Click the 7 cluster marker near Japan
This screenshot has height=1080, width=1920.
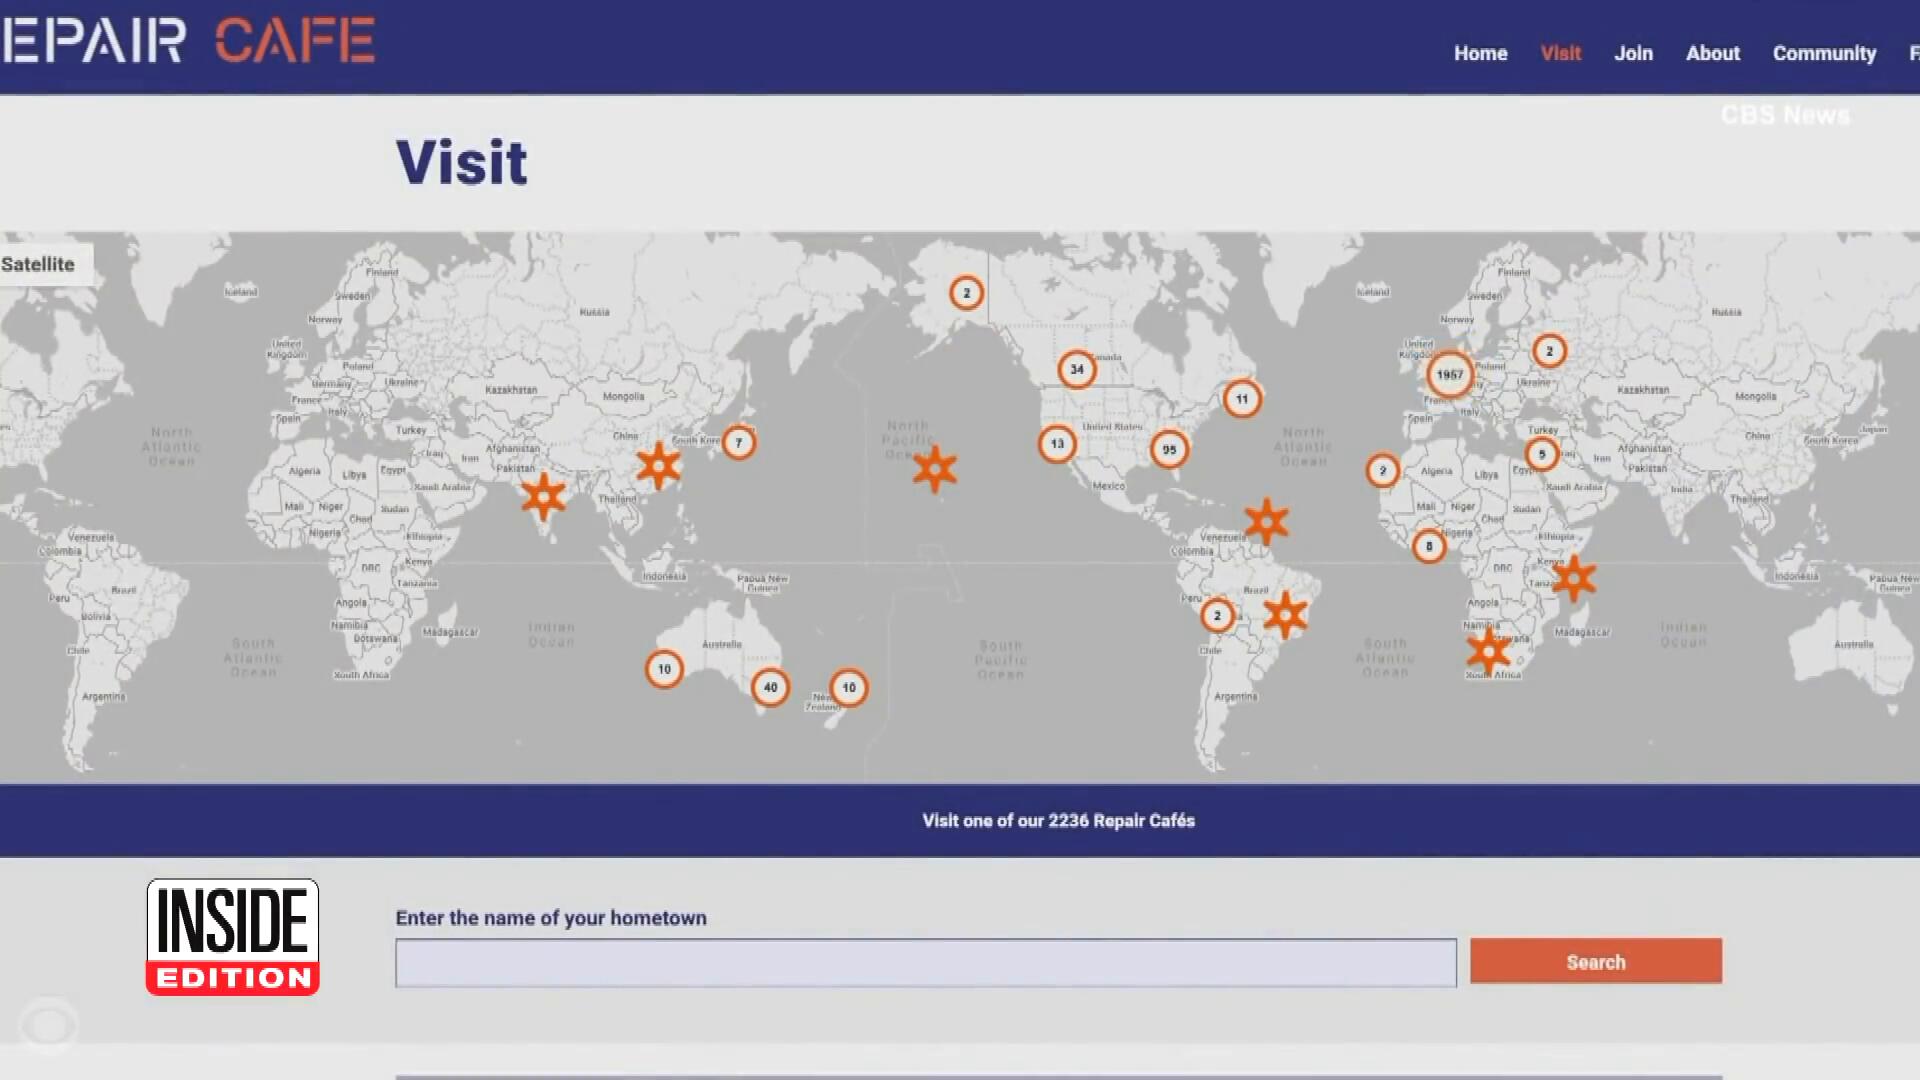(x=739, y=443)
